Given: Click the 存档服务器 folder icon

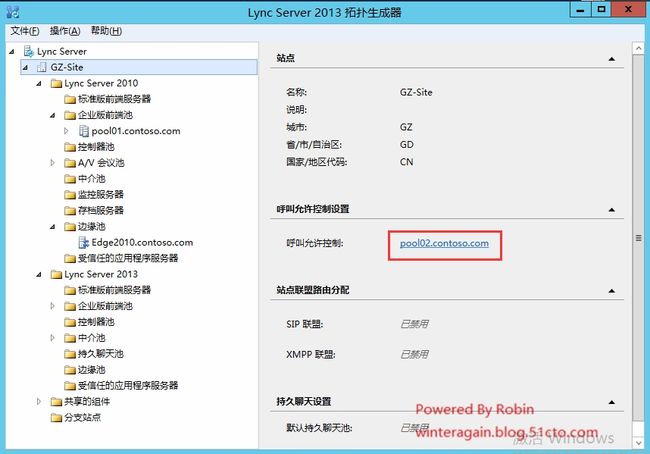Looking at the screenshot, I should [x=70, y=211].
